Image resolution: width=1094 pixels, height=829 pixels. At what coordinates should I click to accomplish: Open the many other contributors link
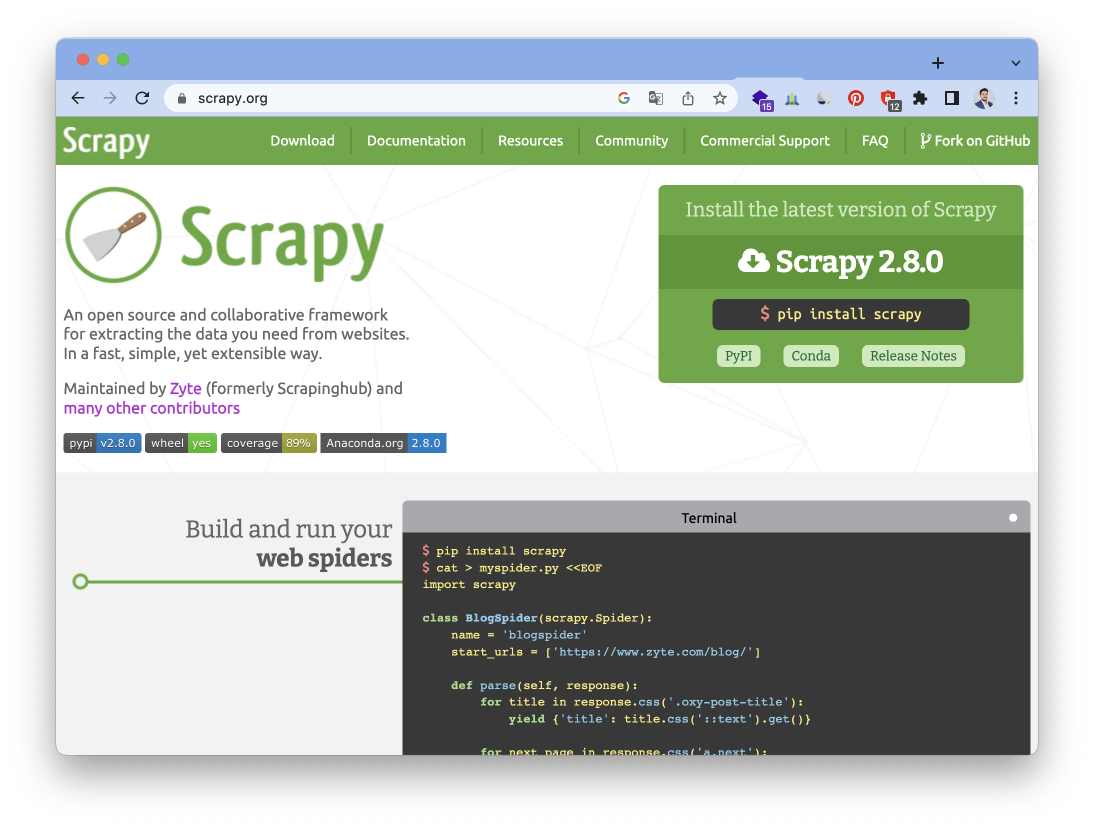(x=151, y=408)
